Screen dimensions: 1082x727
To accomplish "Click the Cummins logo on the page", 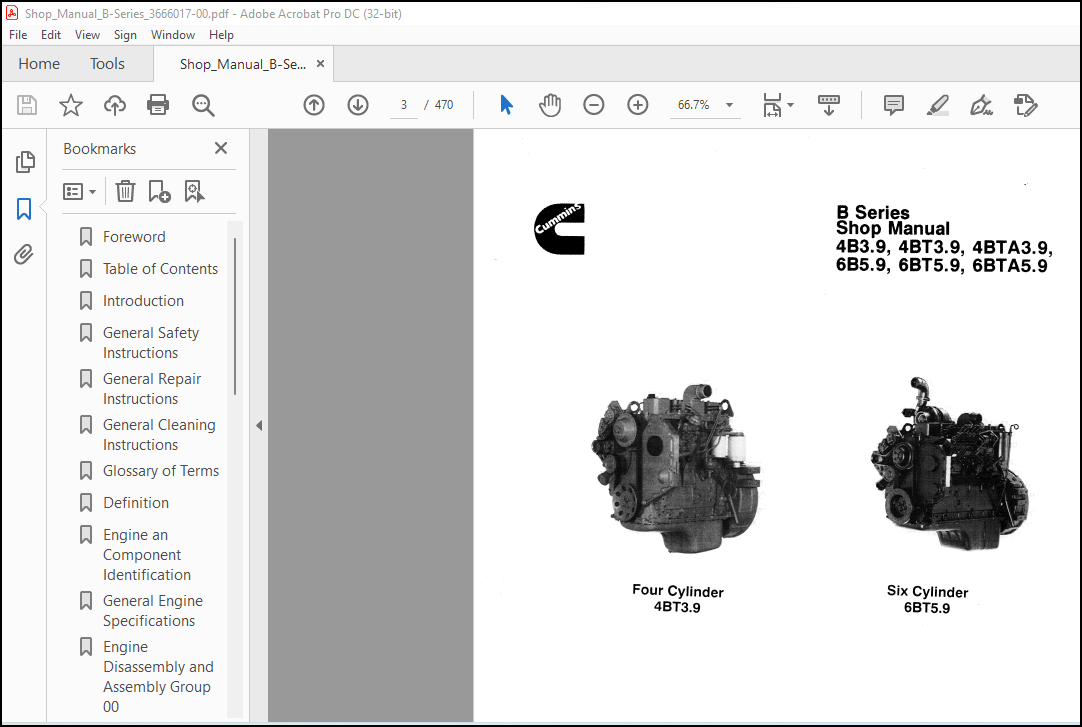I will coord(560,229).
